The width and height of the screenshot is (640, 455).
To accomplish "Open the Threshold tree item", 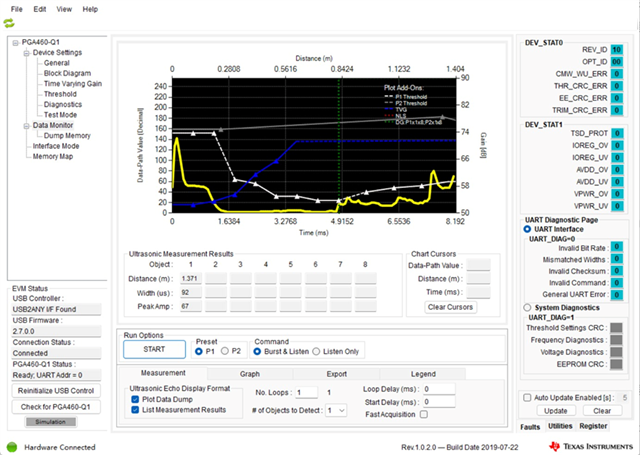I will [x=60, y=94].
